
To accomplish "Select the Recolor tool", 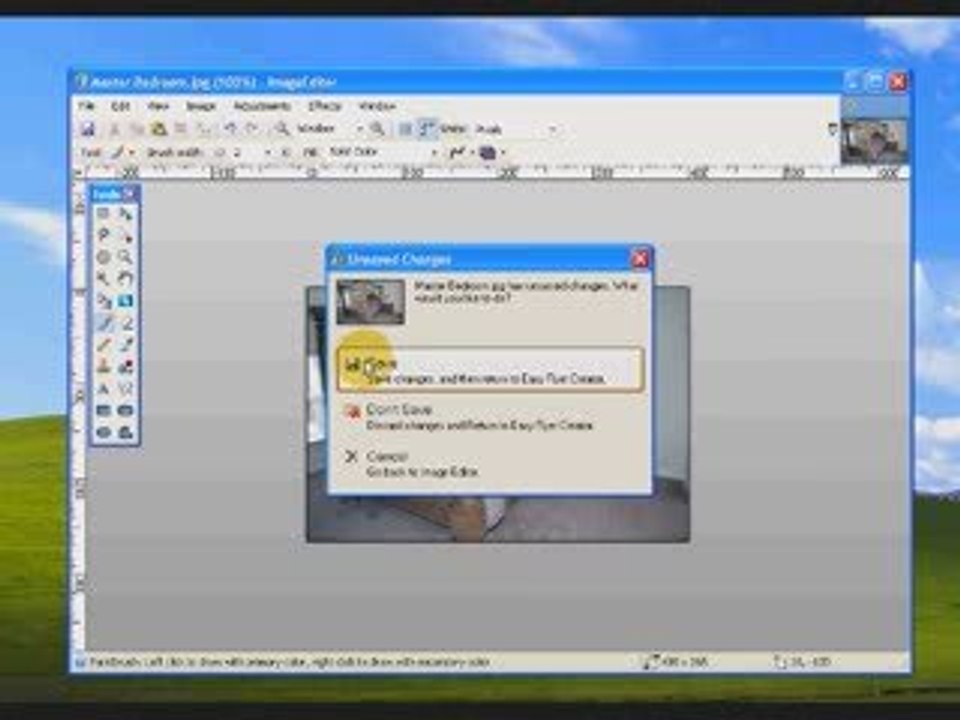I will [126, 367].
